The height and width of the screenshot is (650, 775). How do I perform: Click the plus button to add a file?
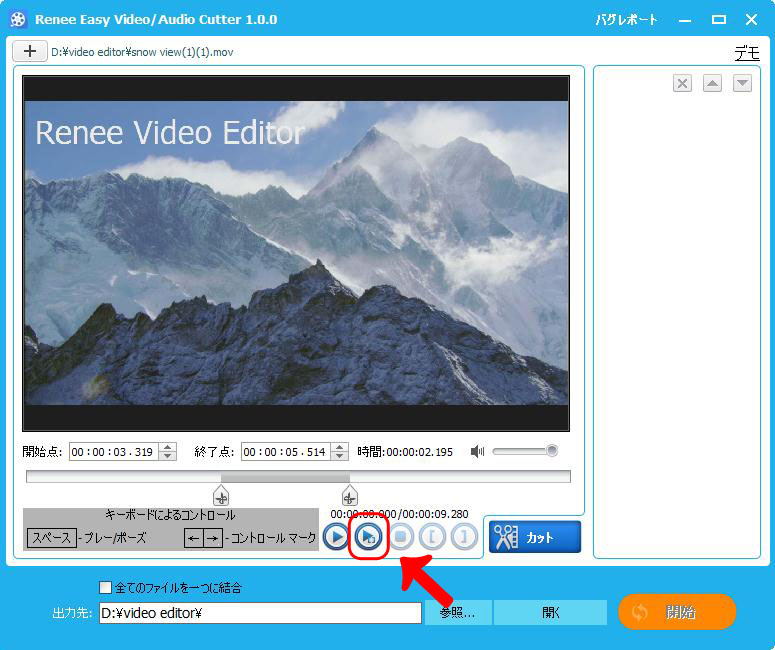tap(30, 51)
